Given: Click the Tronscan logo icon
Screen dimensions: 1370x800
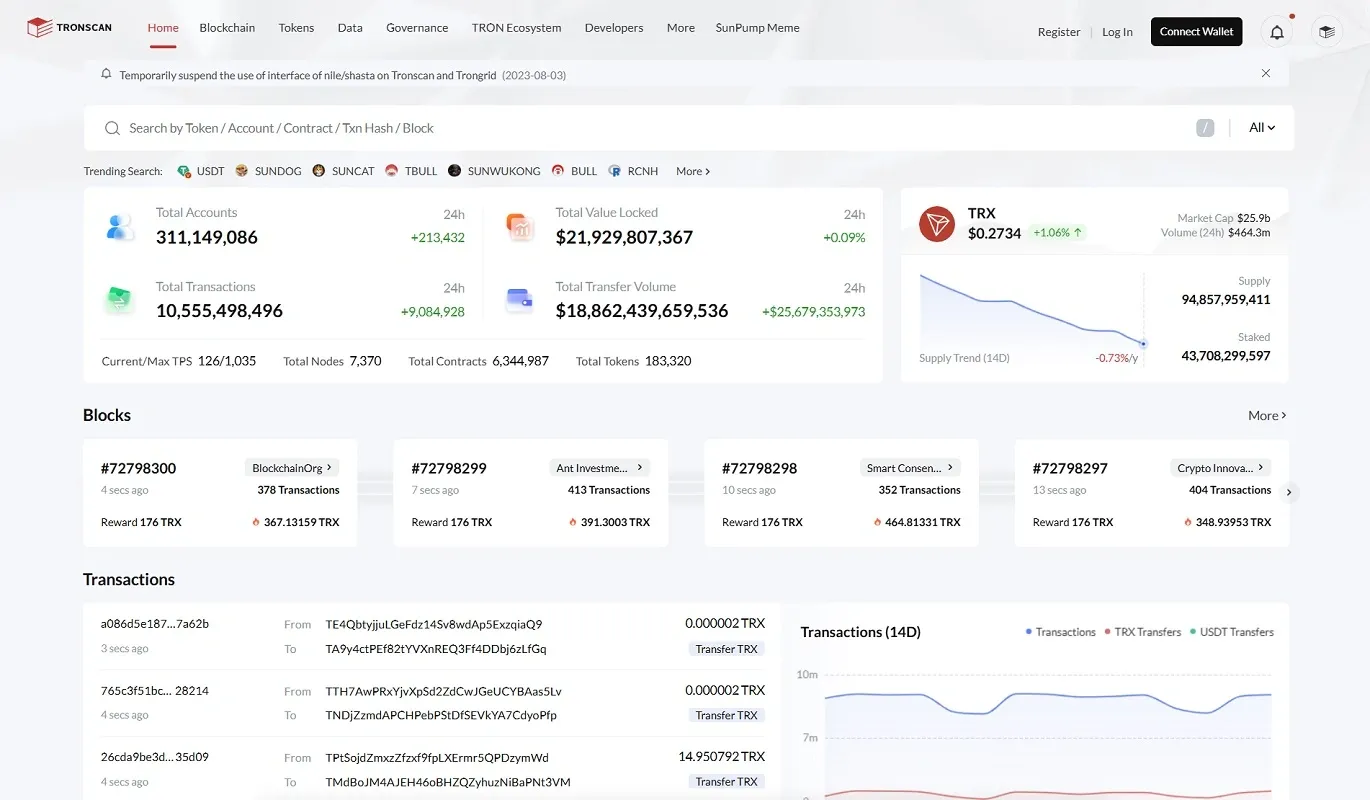Looking at the screenshot, I should point(39,28).
